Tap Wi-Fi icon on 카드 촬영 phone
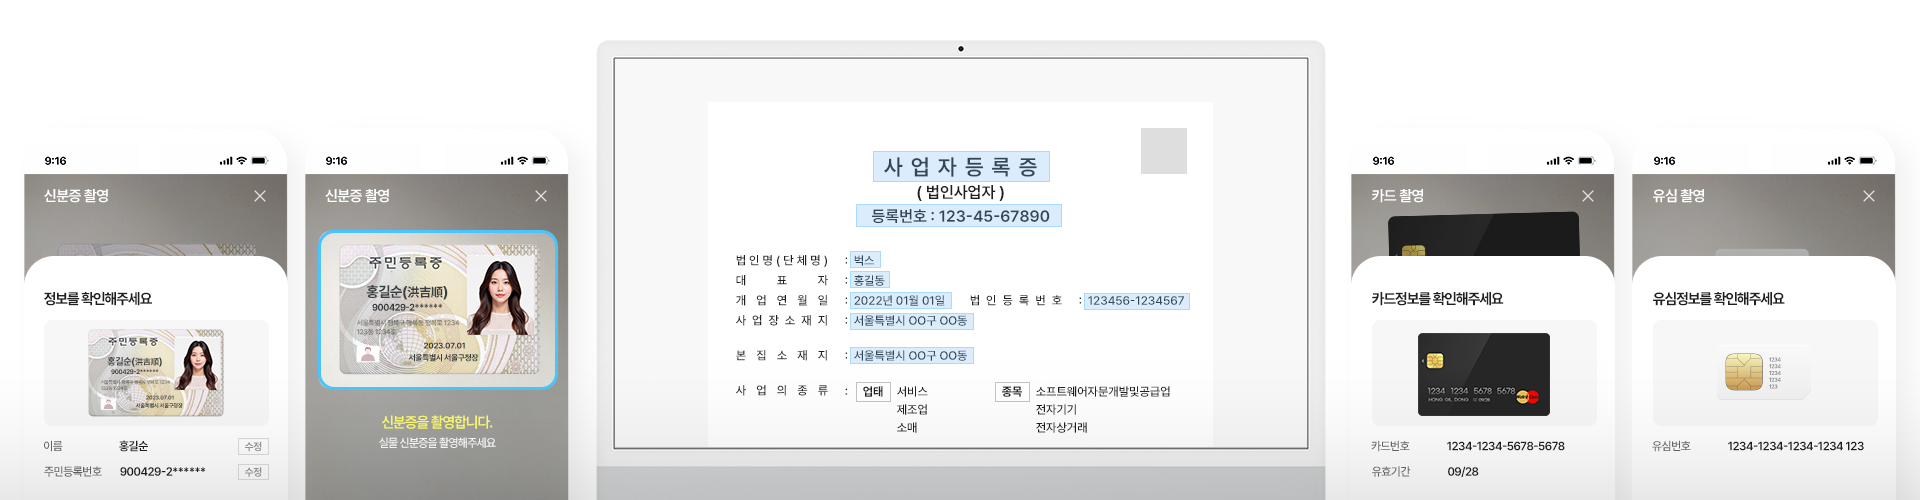Image resolution: width=1920 pixels, height=500 pixels. 1568,161
